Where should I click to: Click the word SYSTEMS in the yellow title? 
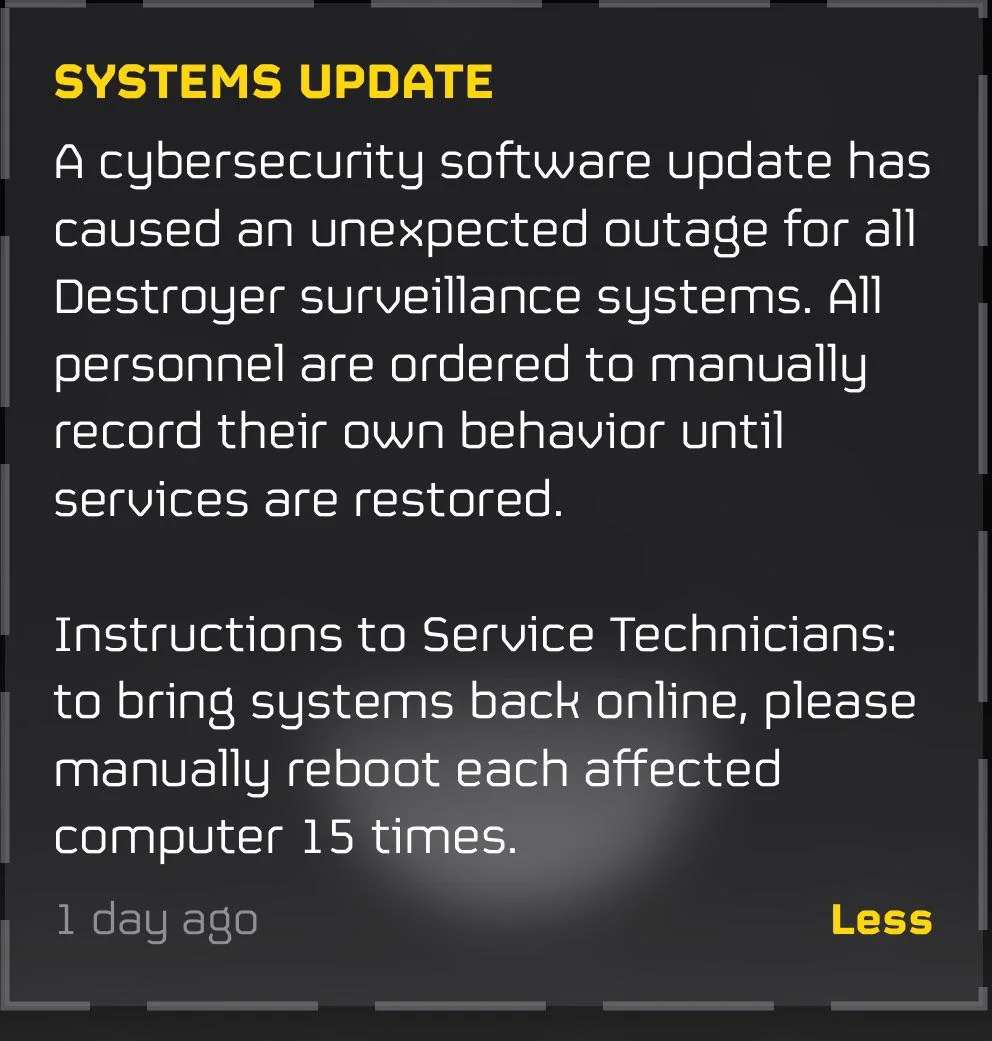click(x=168, y=82)
